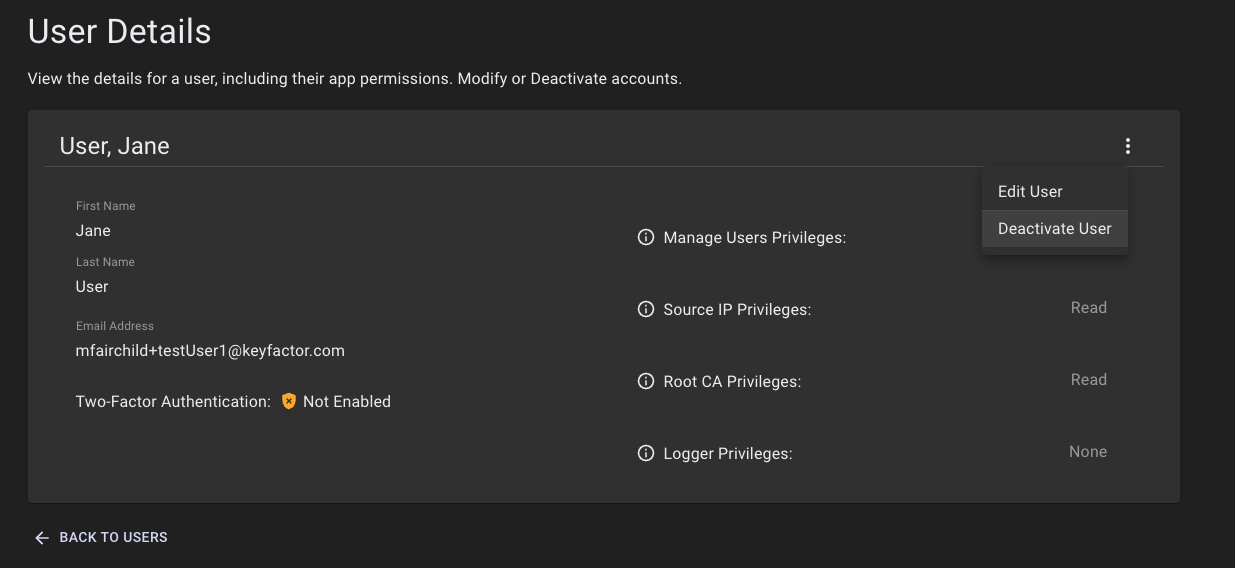Open the three-dot menu for User, Jane
Screen dimensions: 1235x568
pyautogui.click(x=1127, y=146)
